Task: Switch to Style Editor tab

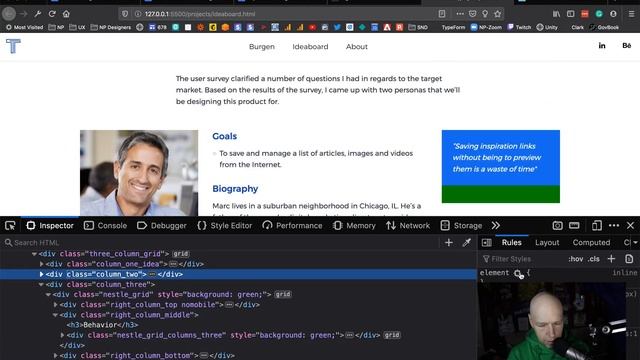Action: (x=224, y=225)
